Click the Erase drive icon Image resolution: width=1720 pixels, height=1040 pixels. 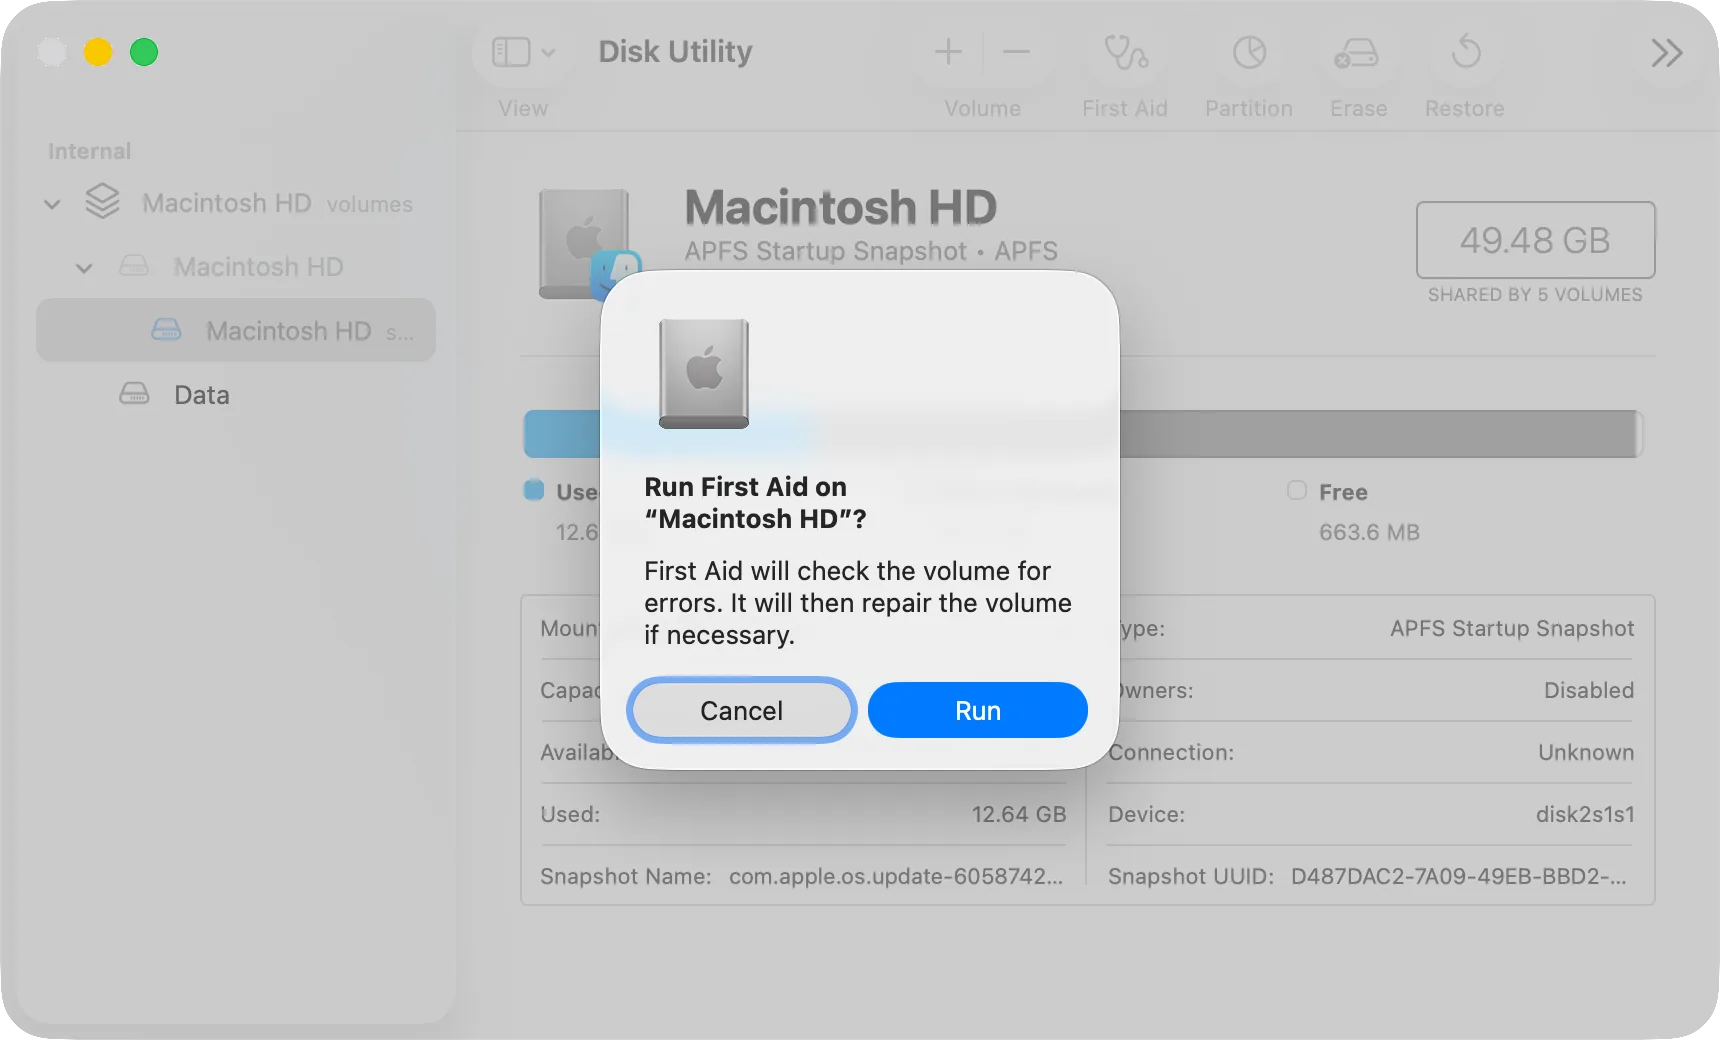[1357, 52]
